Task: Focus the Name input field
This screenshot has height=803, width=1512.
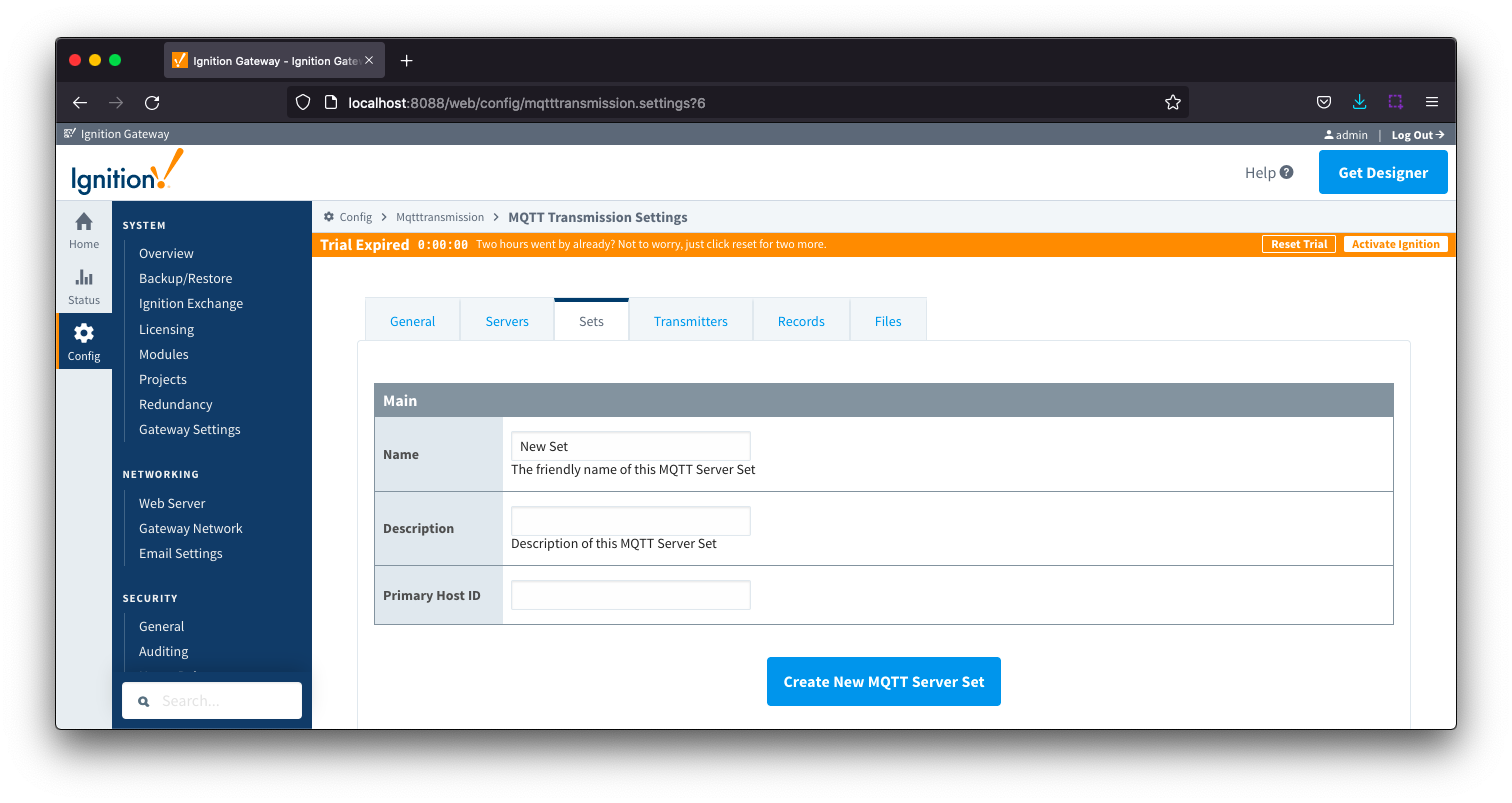Action: [x=631, y=446]
